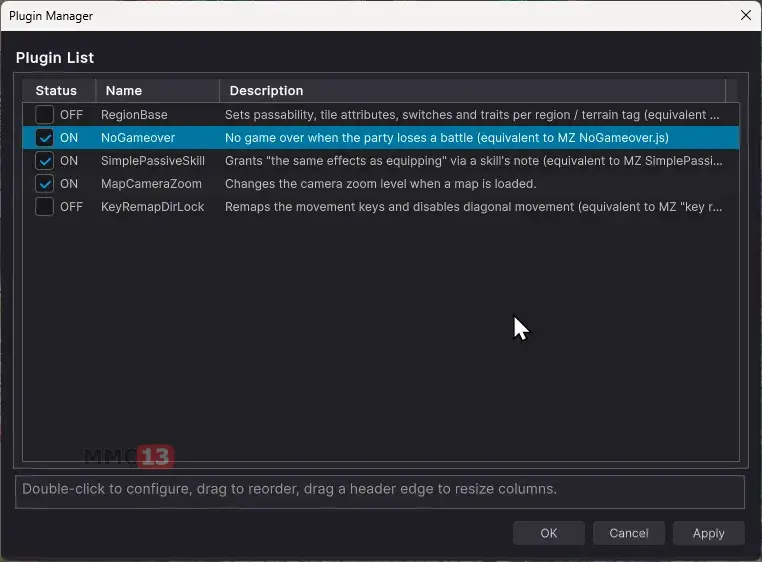Click the ON status text of MapCameraZoom
The width and height of the screenshot is (762, 562).
69,184
